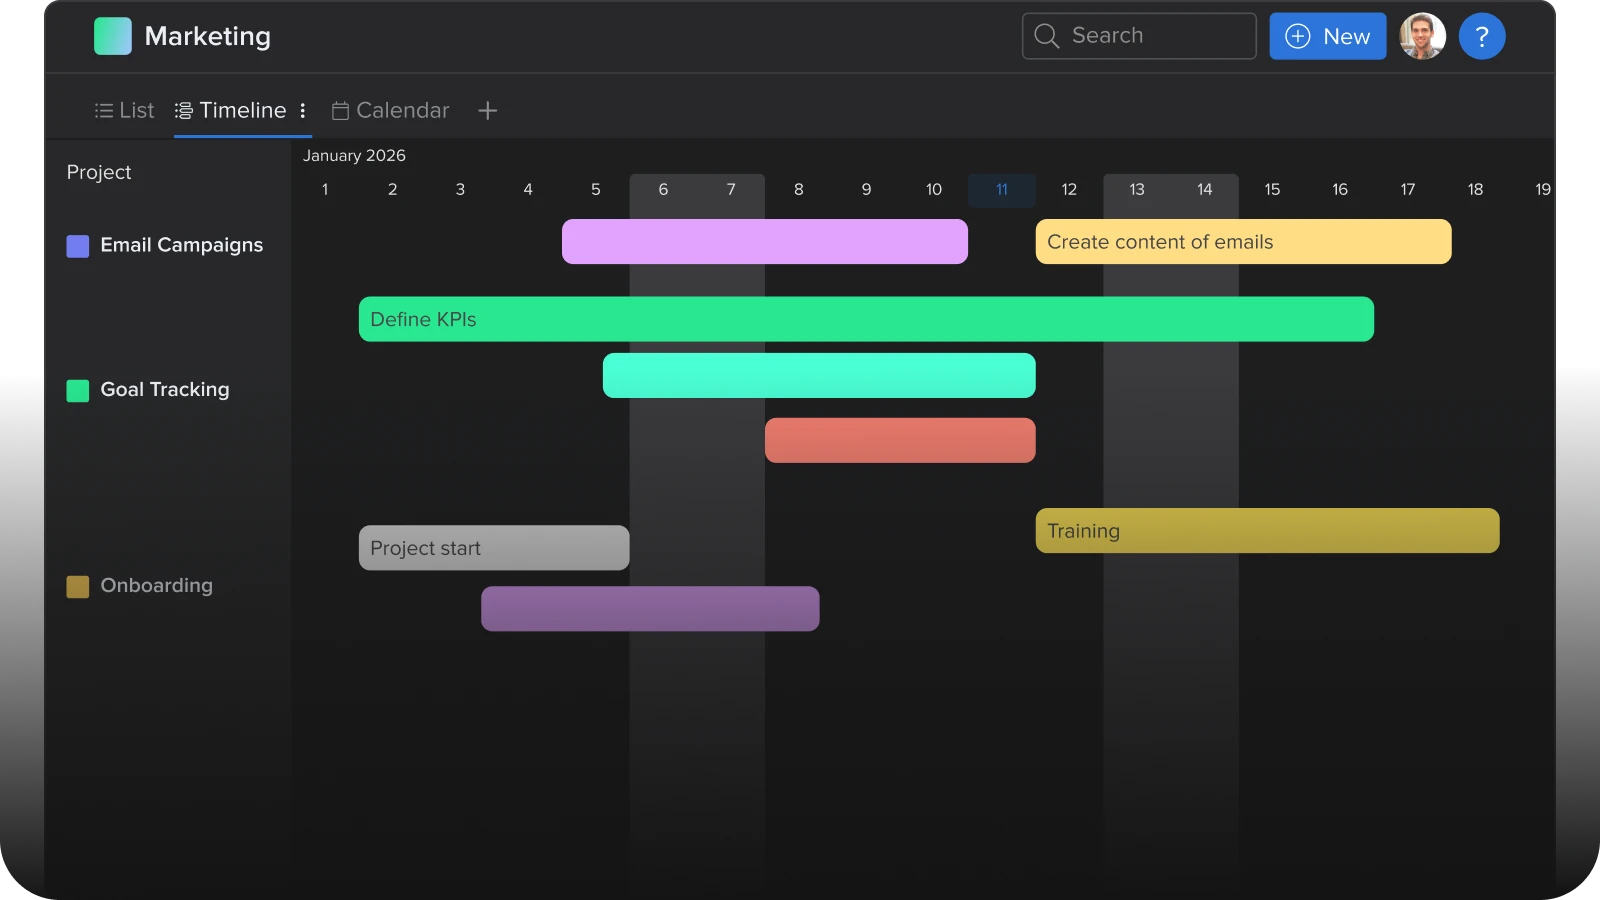The height and width of the screenshot is (900, 1600).
Task: Click the Goal Tracking green color swatch
Action: point(78,390)
